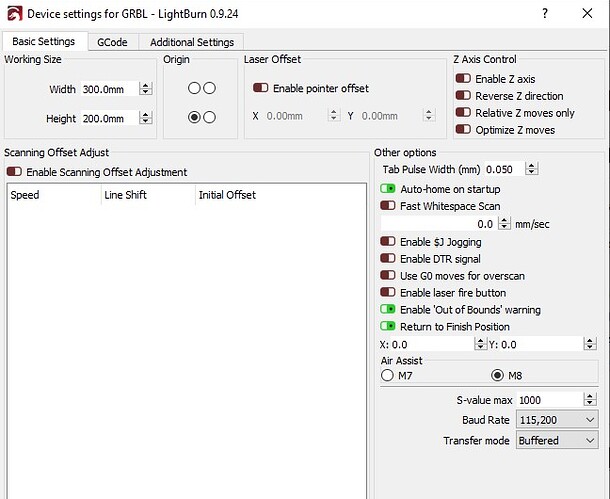Image resolution: width=610 pixels, height=499 pixels.
Task: Click the Laser Offset Y stepper
Action: [x=429, y=115]
